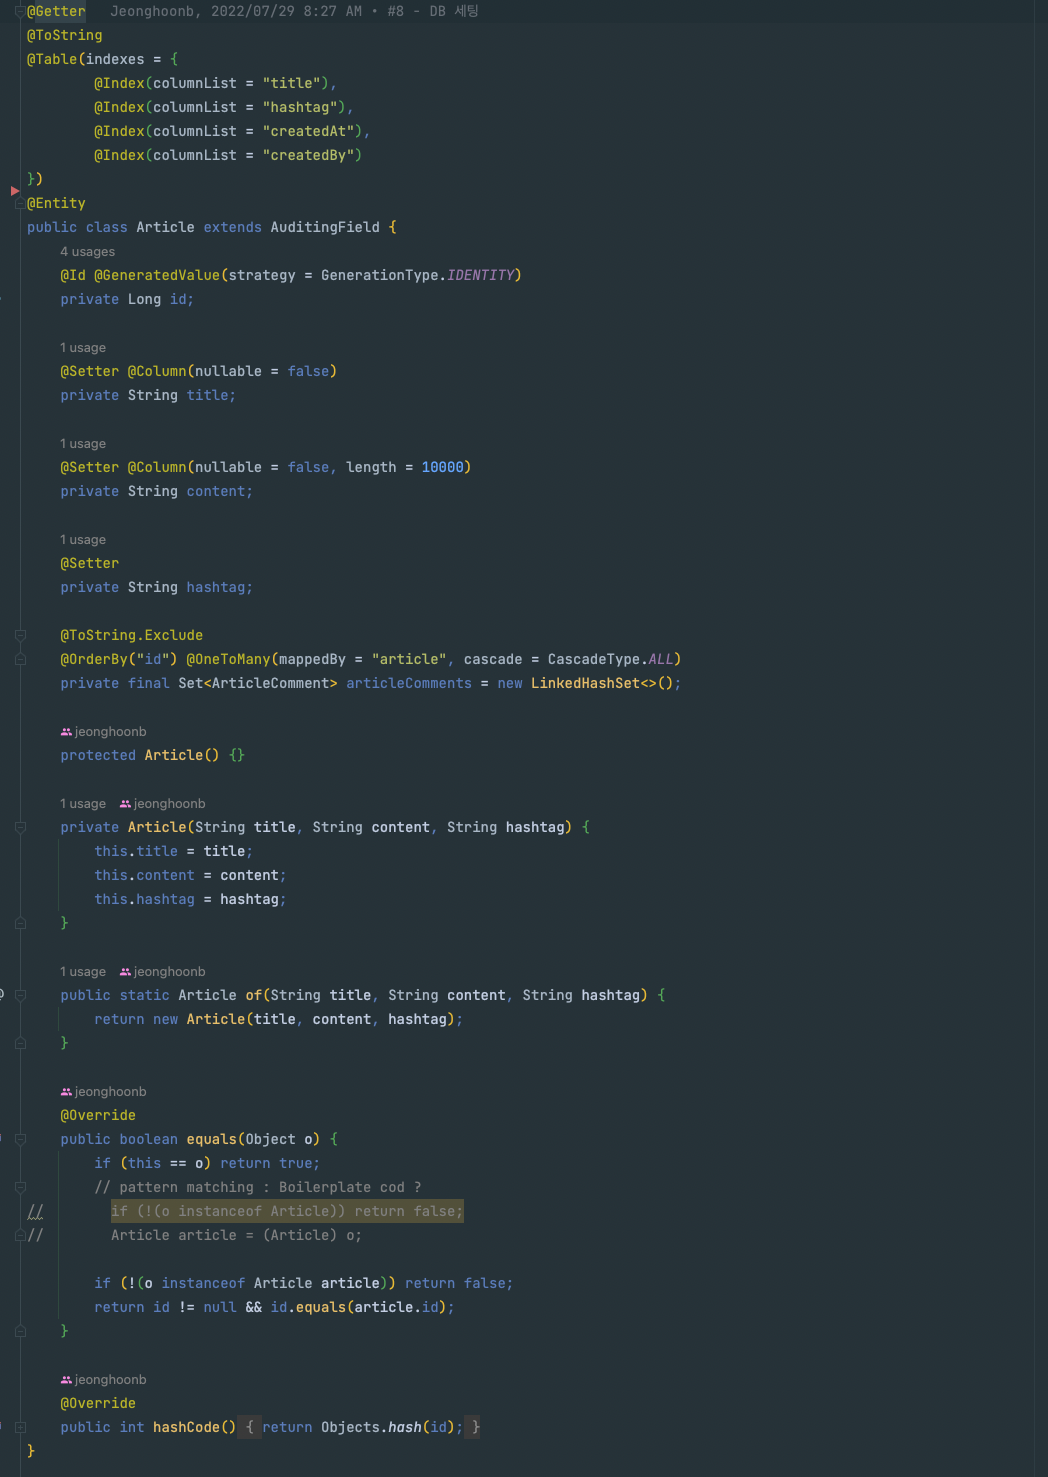Click the @OneToMany annotation

(228, 660)
